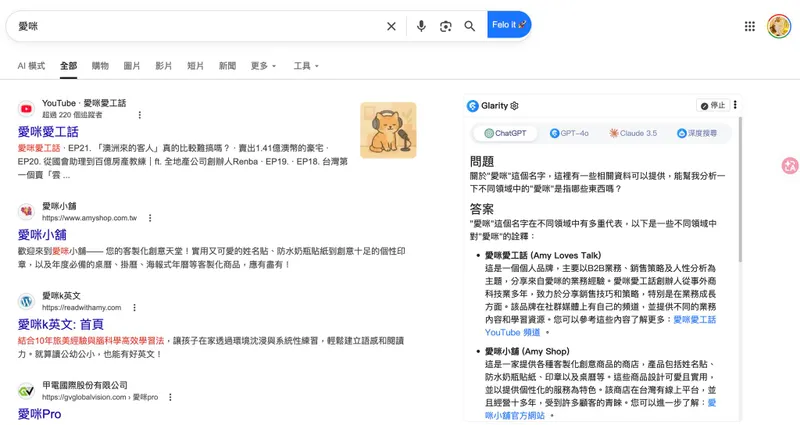Switch to 影片 tab

163,66
